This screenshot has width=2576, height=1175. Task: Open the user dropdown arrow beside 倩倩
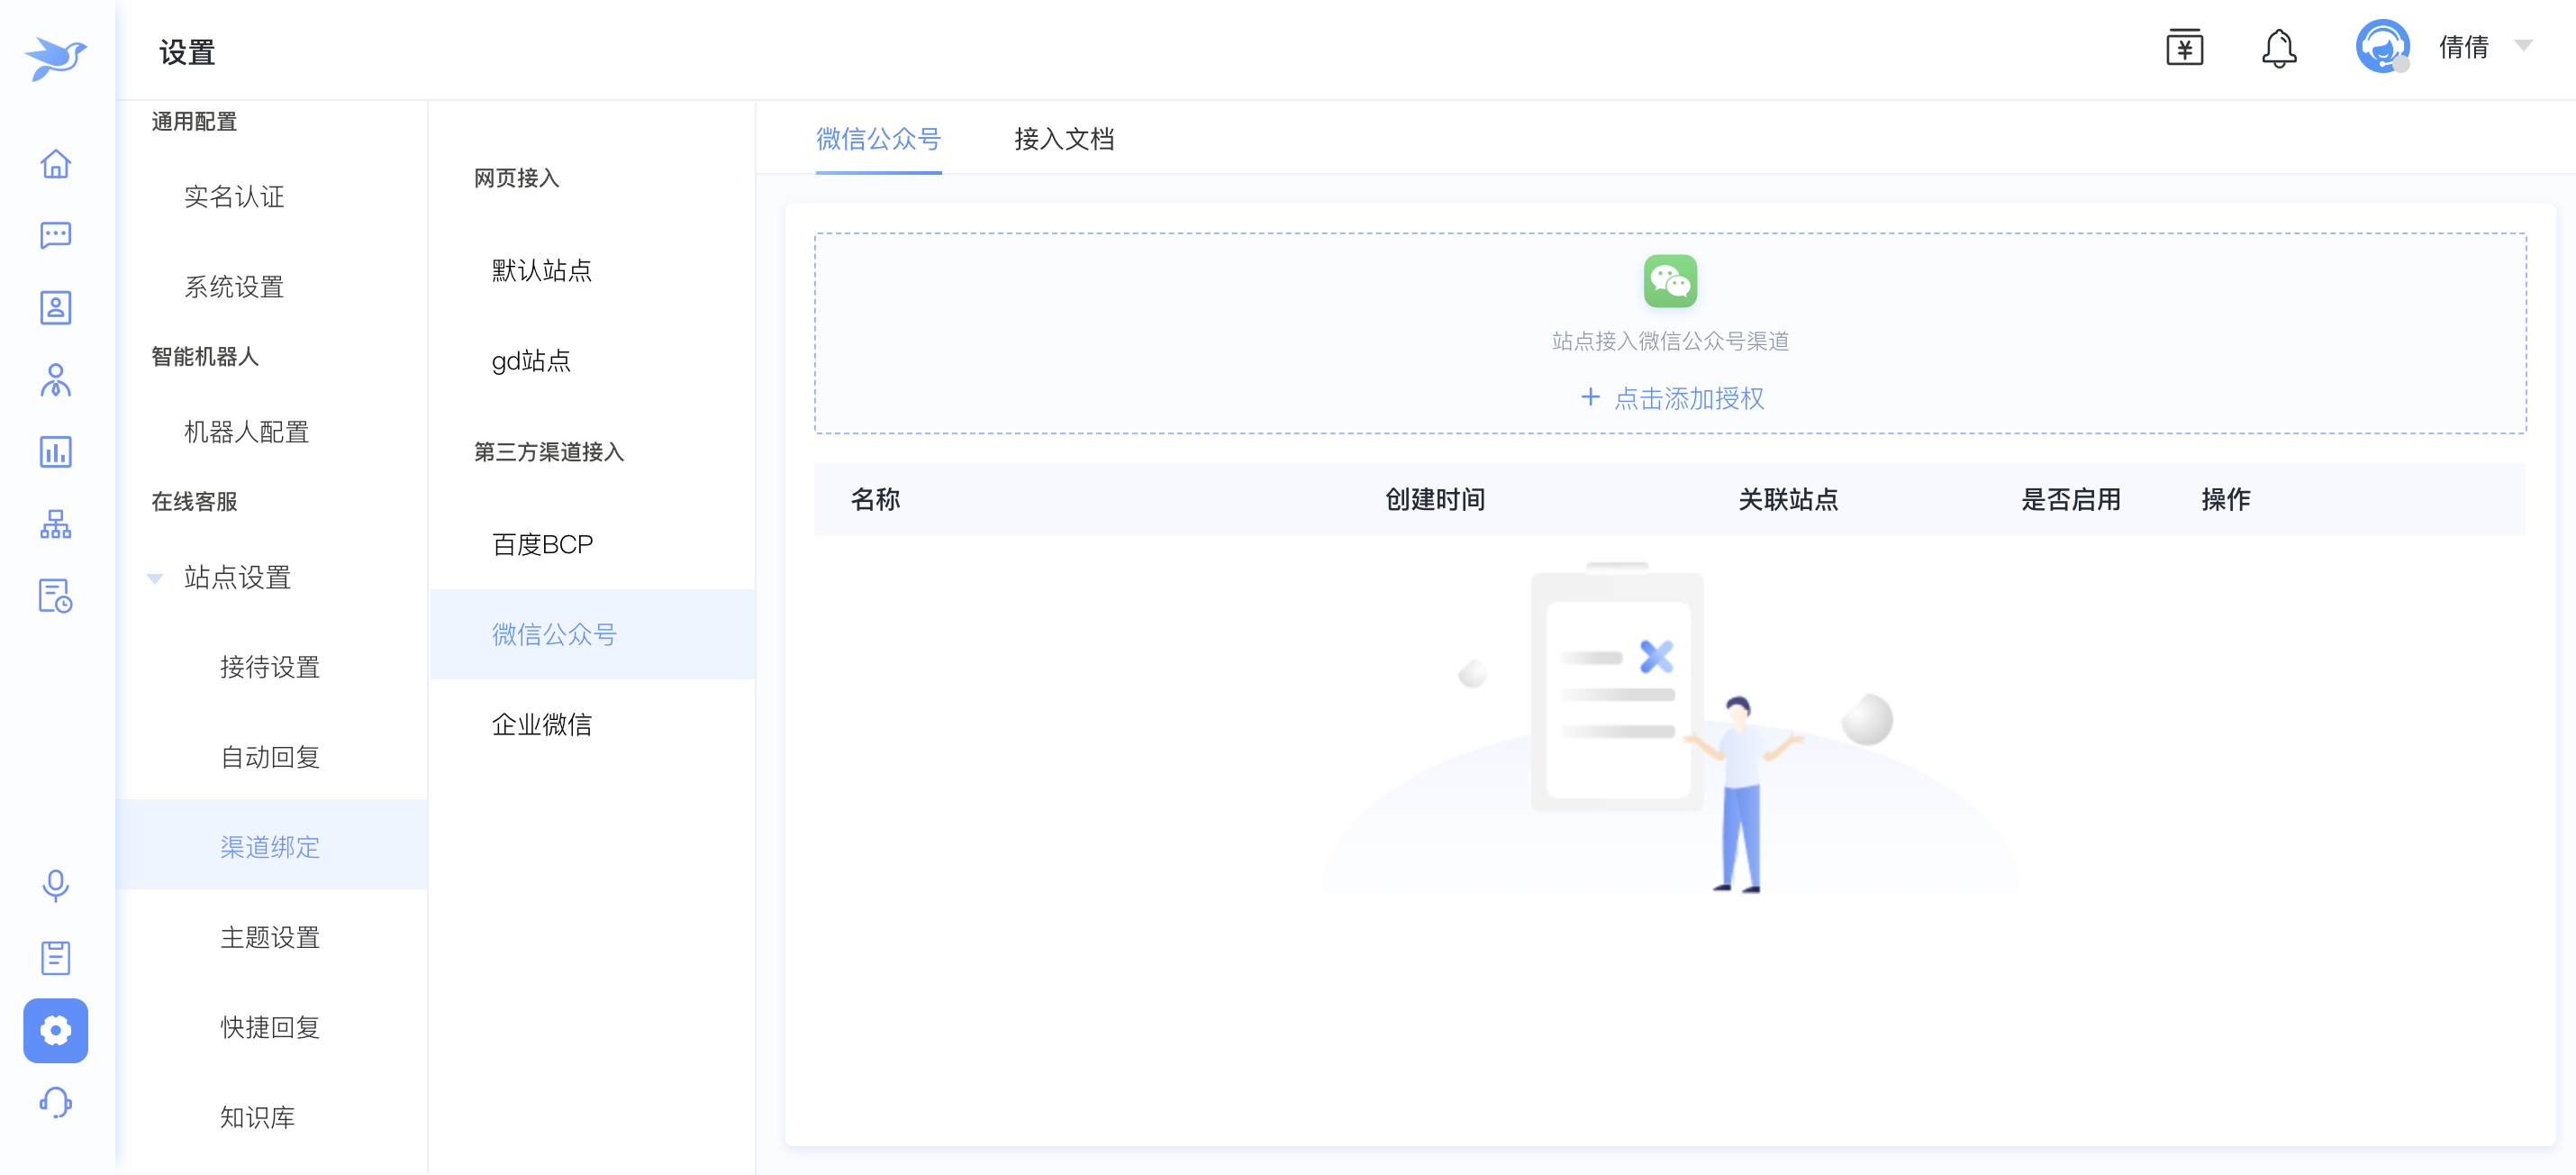click(2523, 46)
